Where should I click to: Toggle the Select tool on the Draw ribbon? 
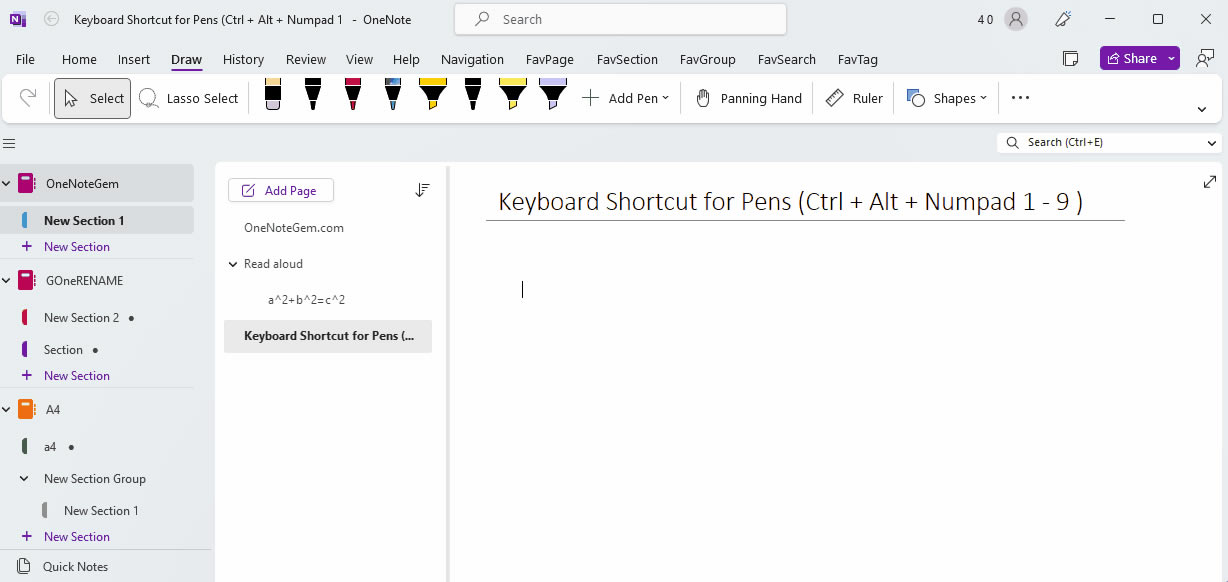92,97
